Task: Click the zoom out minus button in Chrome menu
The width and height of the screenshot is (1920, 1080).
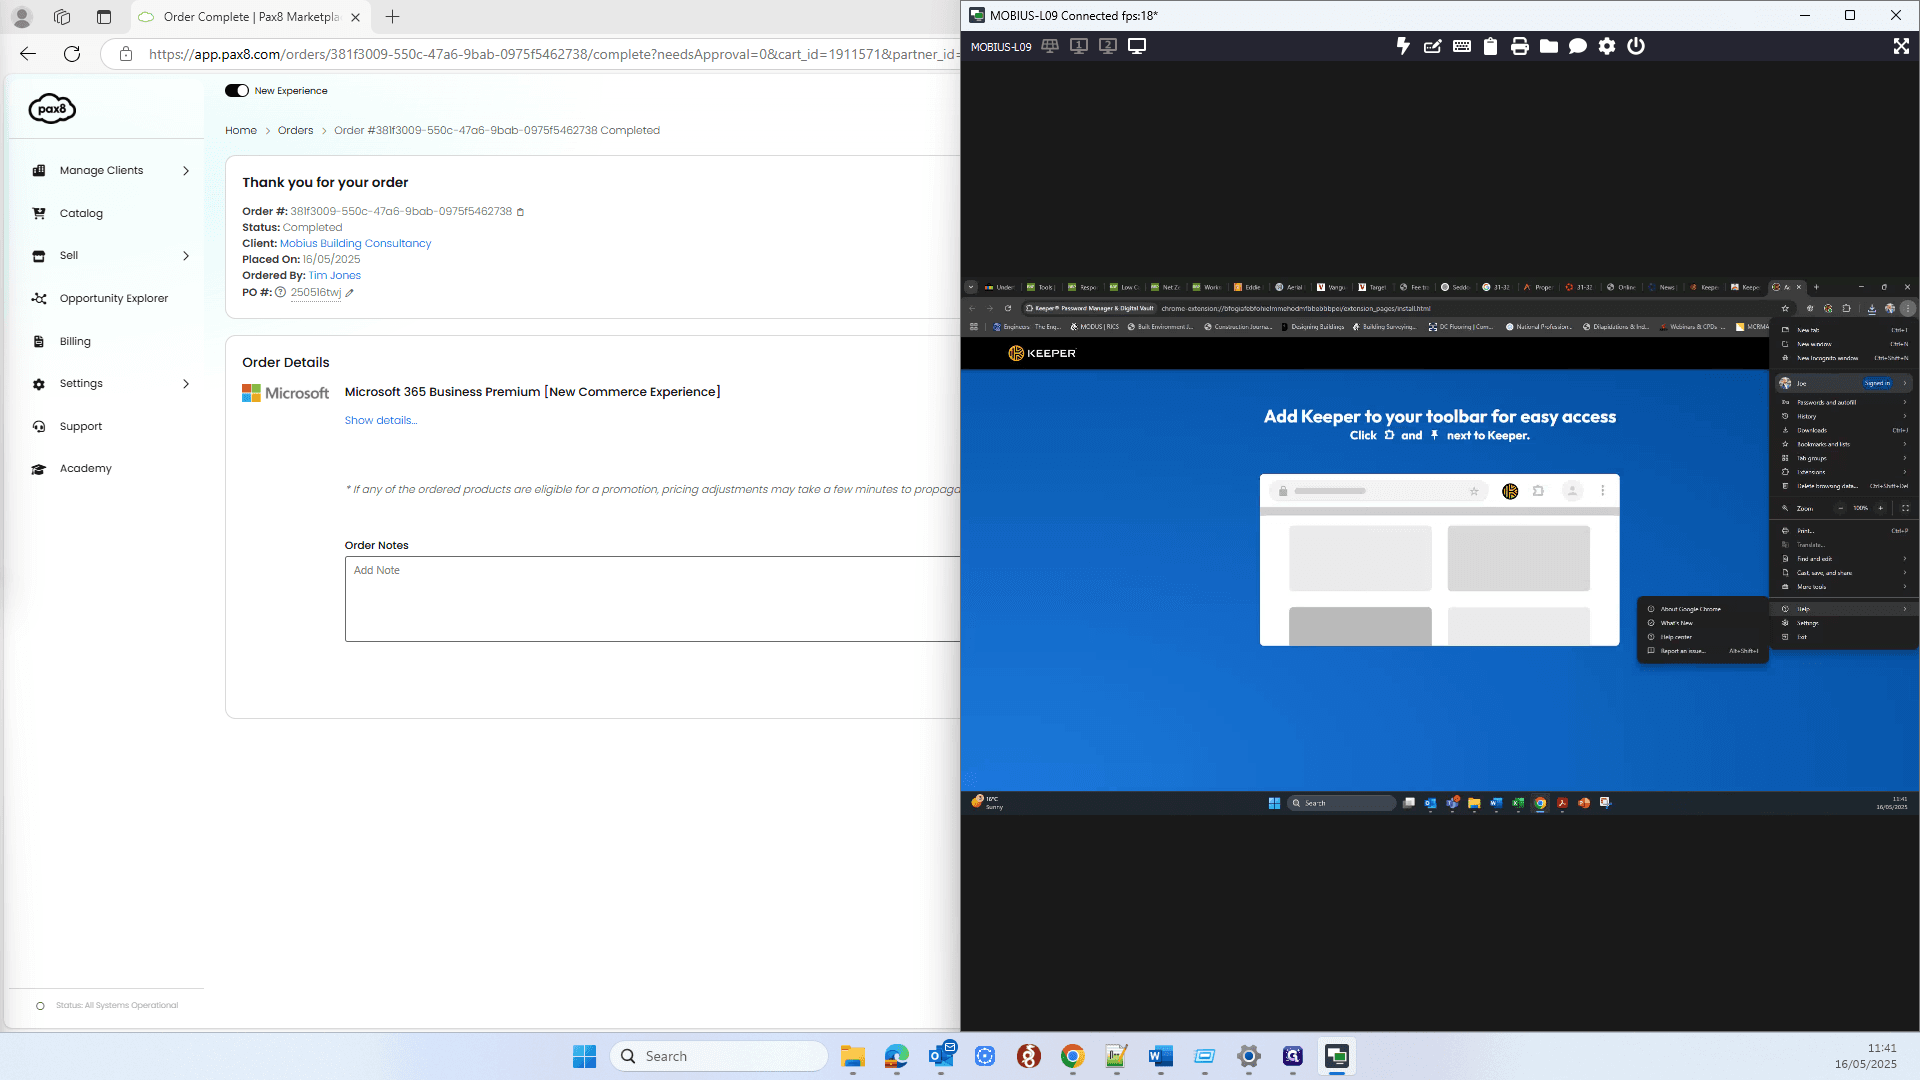Action: (1840, 508)
